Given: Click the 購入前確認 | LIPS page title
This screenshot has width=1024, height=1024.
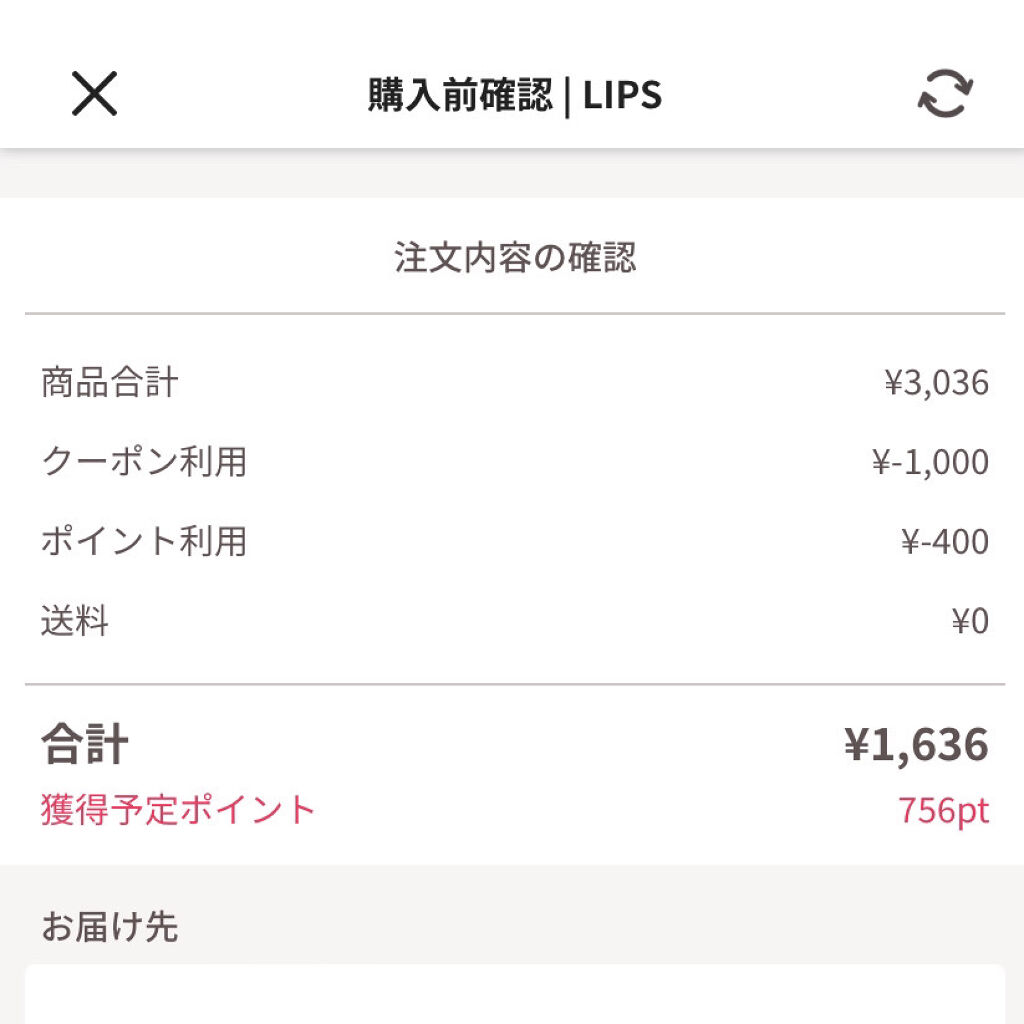Looking at the screenshot, I should click(x=514, y=96).
